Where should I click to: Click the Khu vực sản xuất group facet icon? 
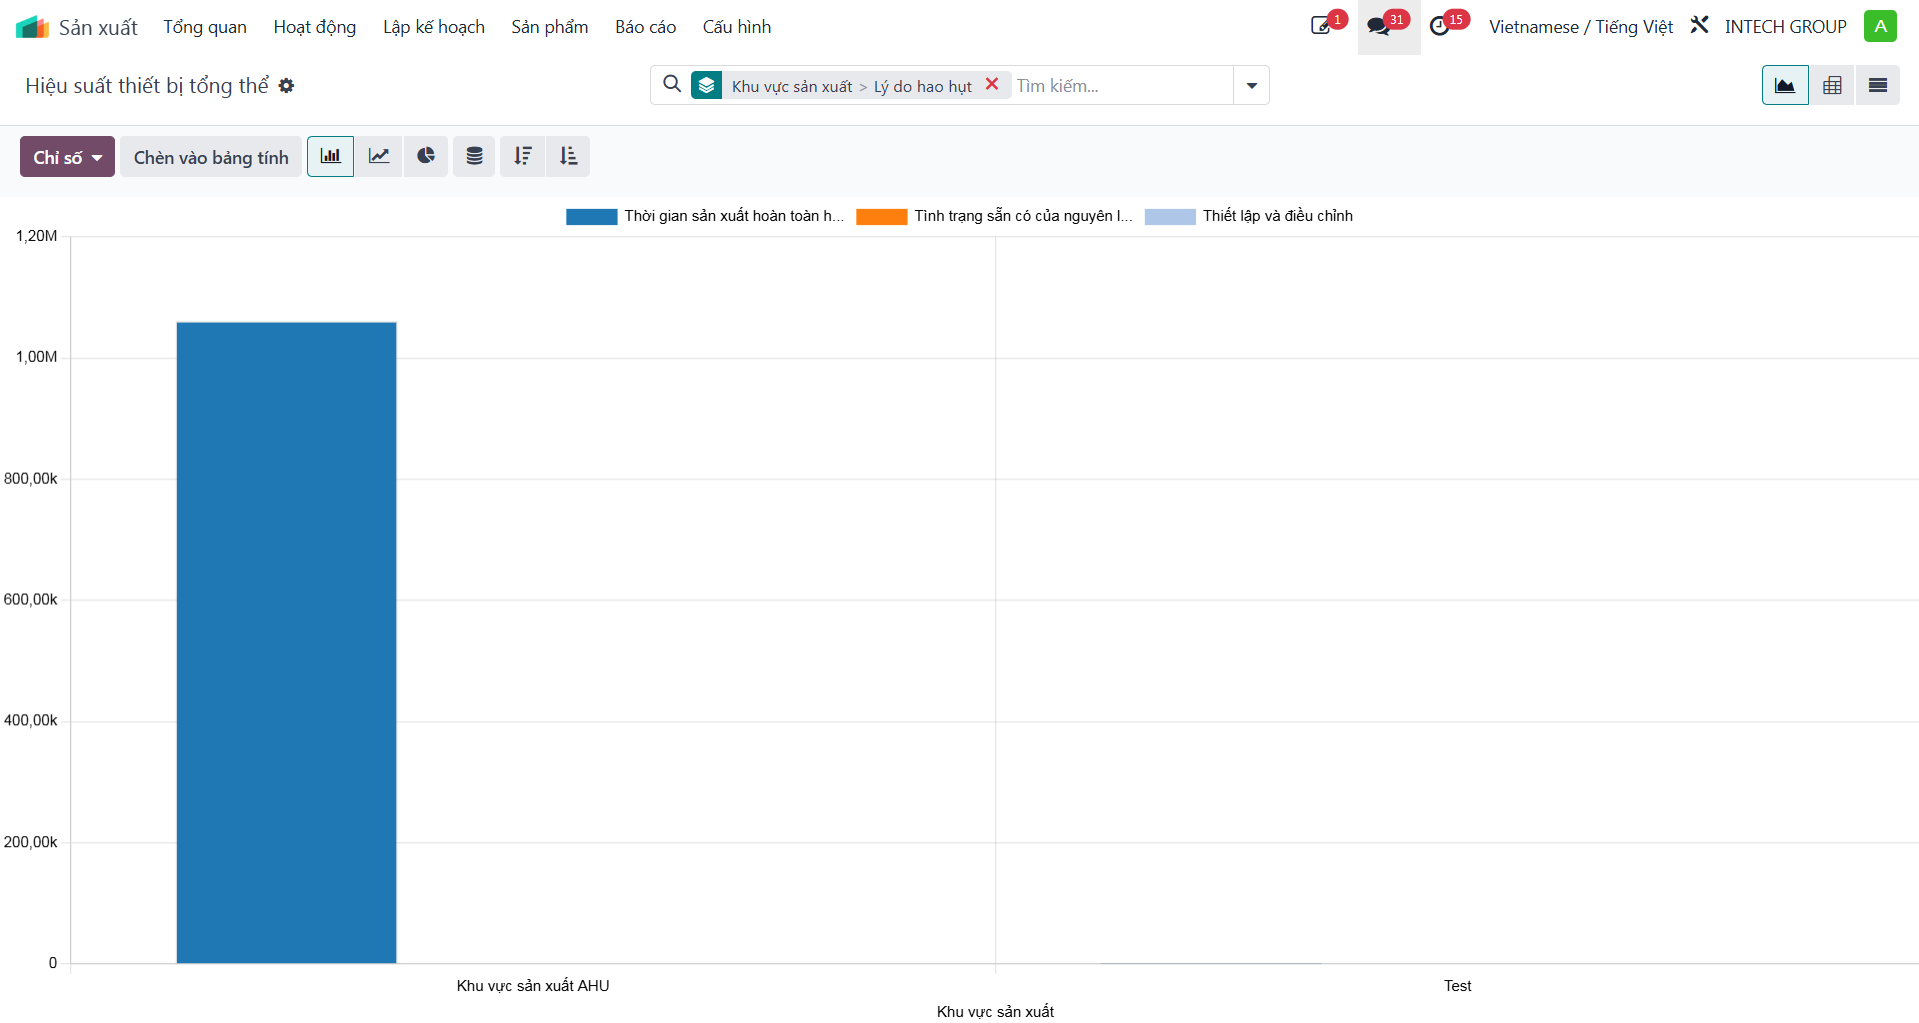coord(707,86)
